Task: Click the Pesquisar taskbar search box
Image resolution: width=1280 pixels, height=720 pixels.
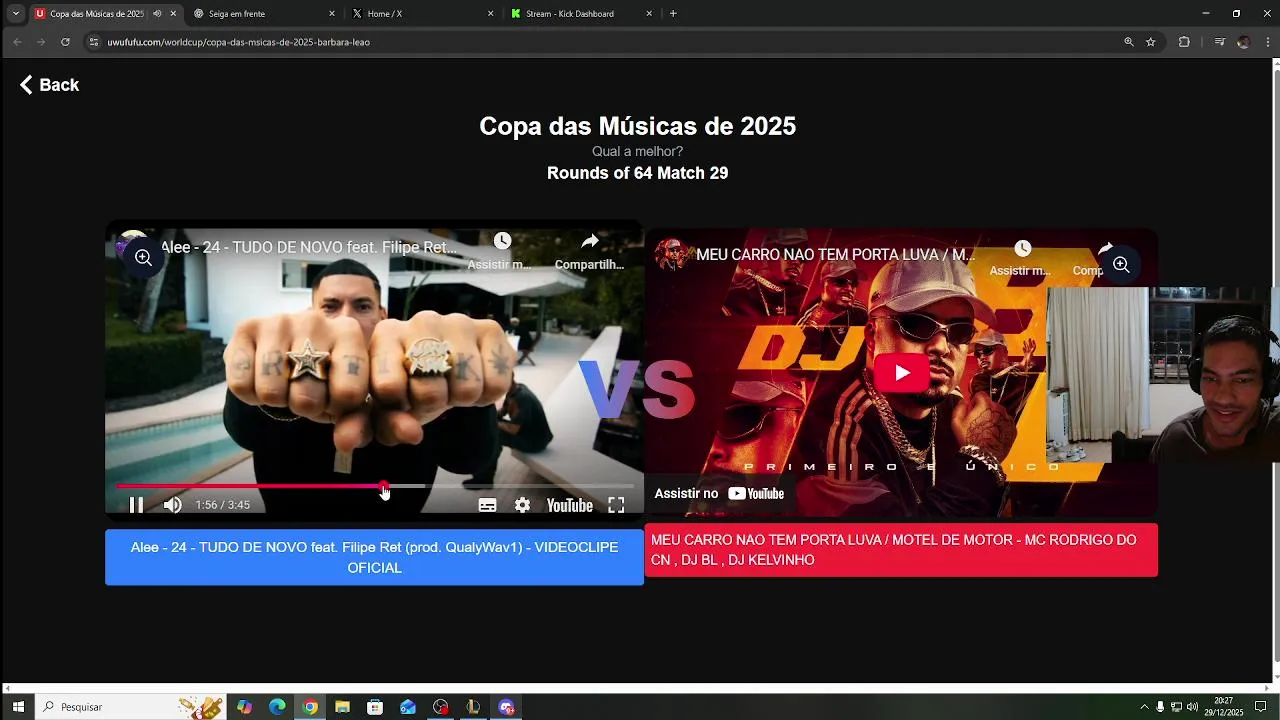Action: pyautogui.click(x=130, y=707)
